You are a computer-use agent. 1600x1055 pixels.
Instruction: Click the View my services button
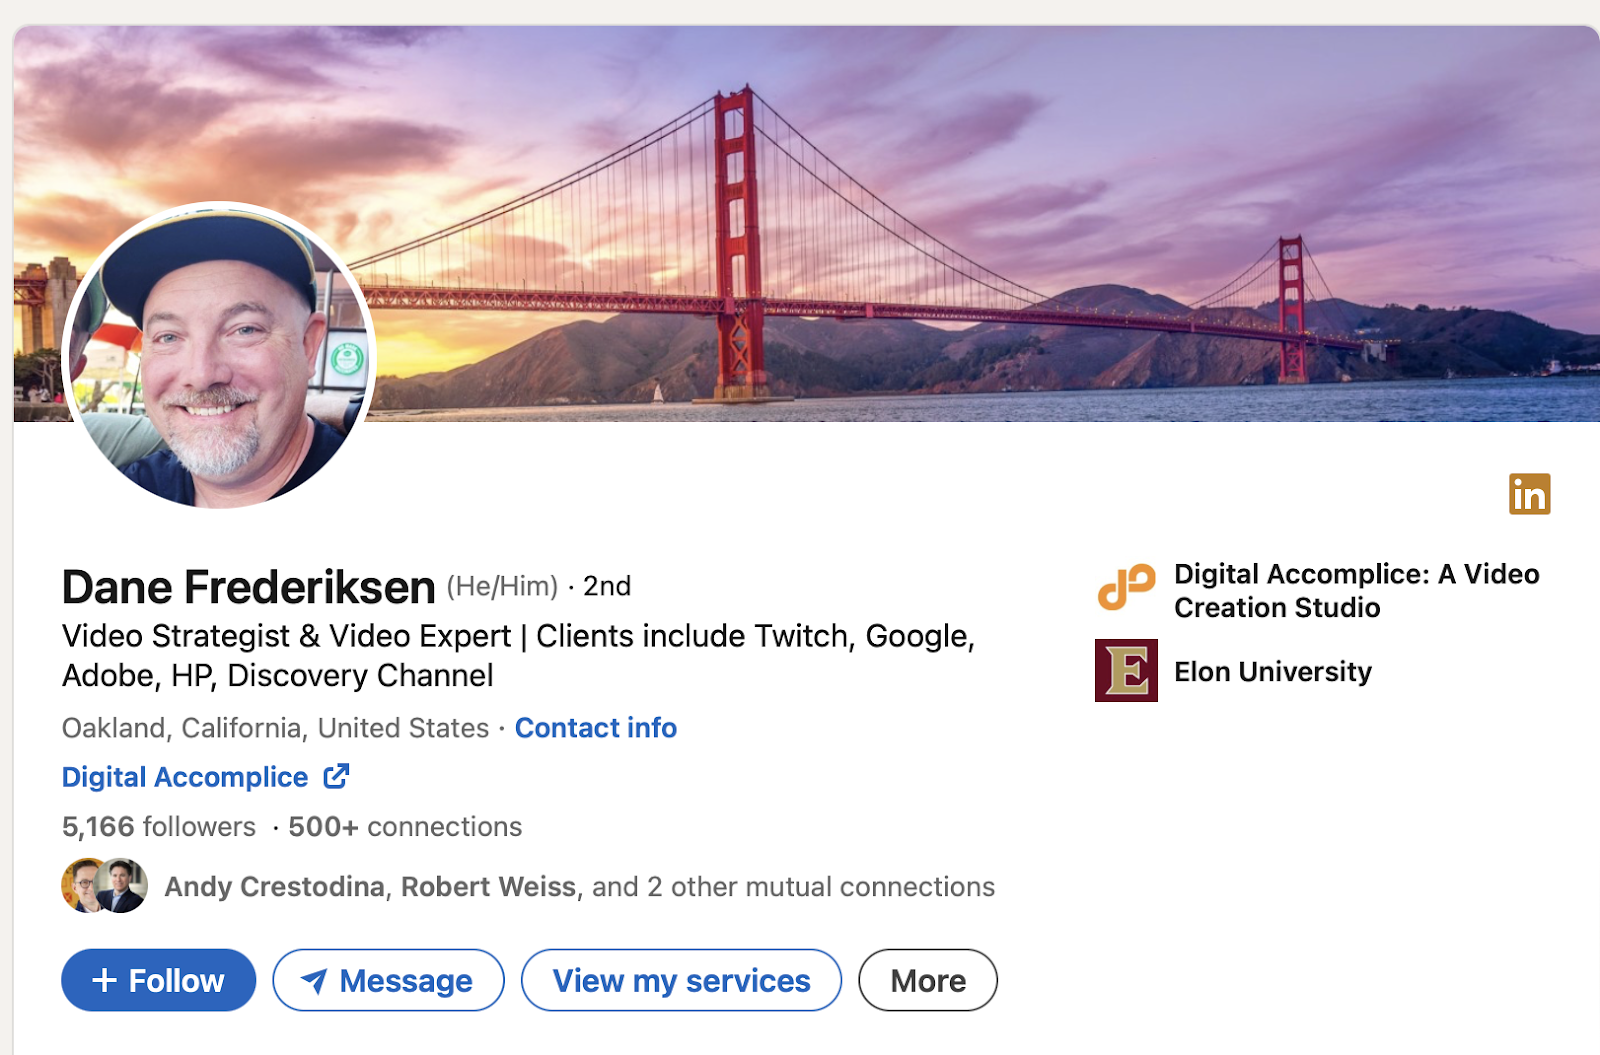[681, 980]
